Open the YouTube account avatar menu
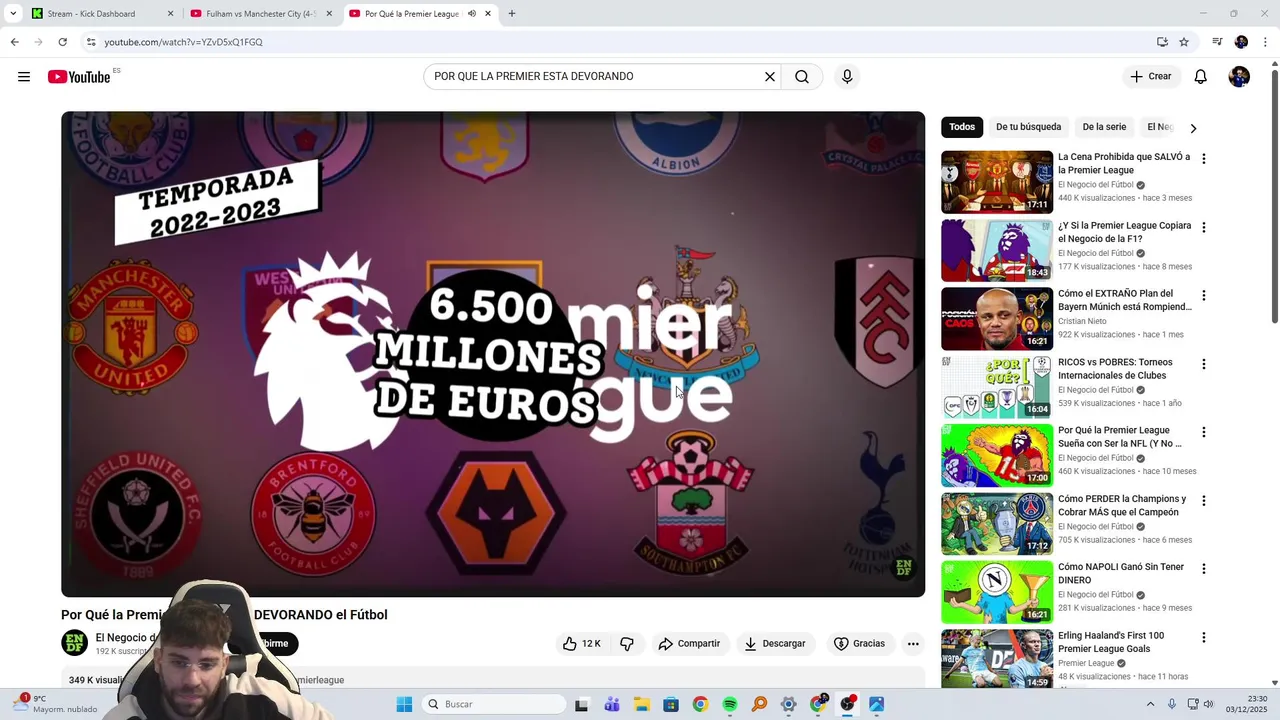Image resolution: width=1280 pixels, height=720 pixels. point(1239,77)
